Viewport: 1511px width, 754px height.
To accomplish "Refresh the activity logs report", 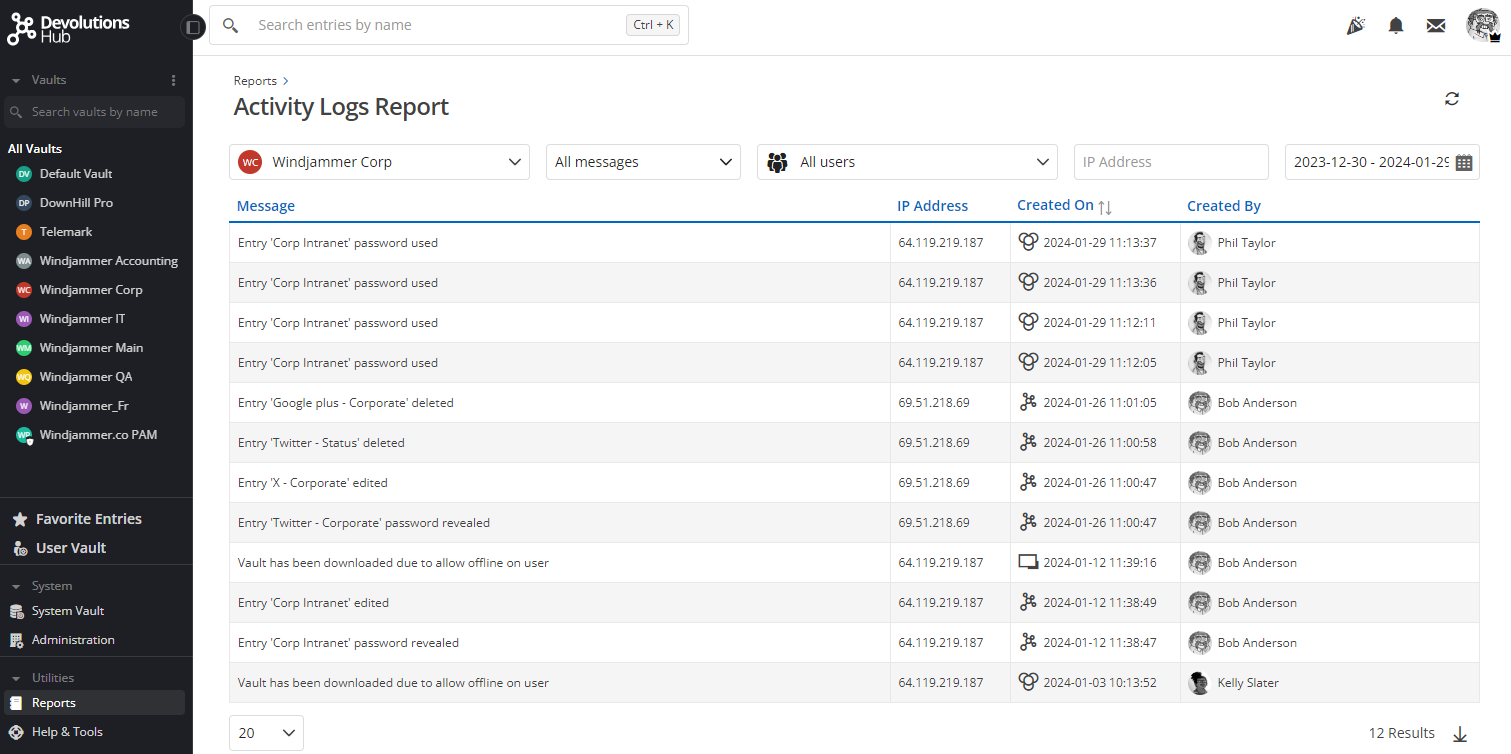I will [1452, 98].
